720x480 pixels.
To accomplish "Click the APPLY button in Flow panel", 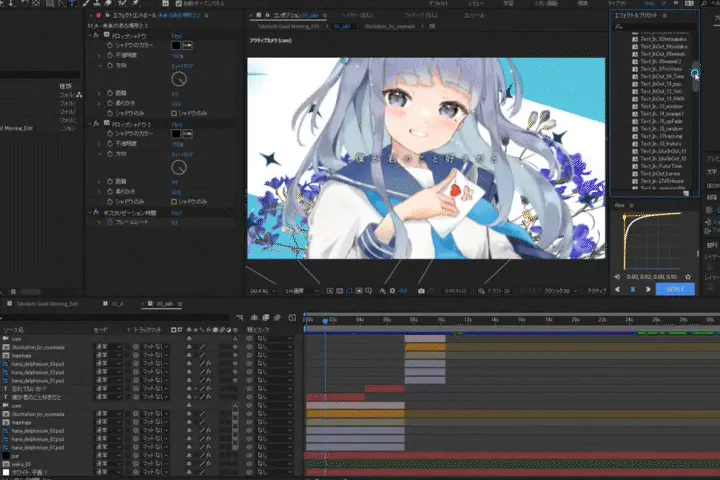I will 675,289.
